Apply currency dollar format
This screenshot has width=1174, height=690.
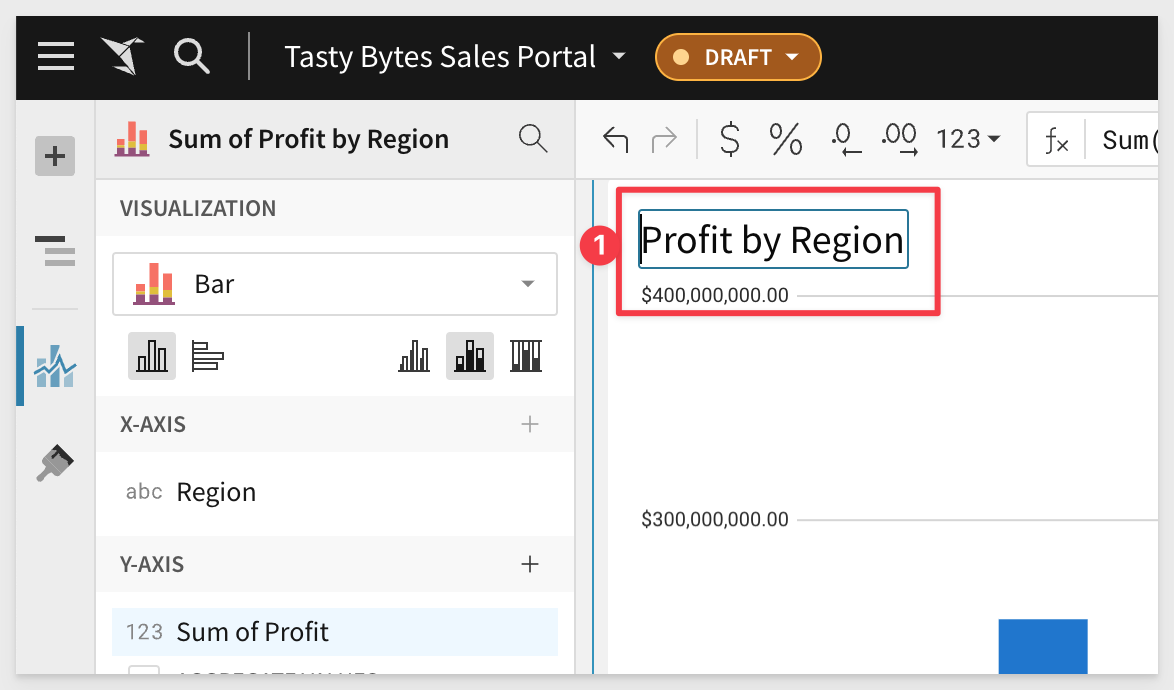731,140
